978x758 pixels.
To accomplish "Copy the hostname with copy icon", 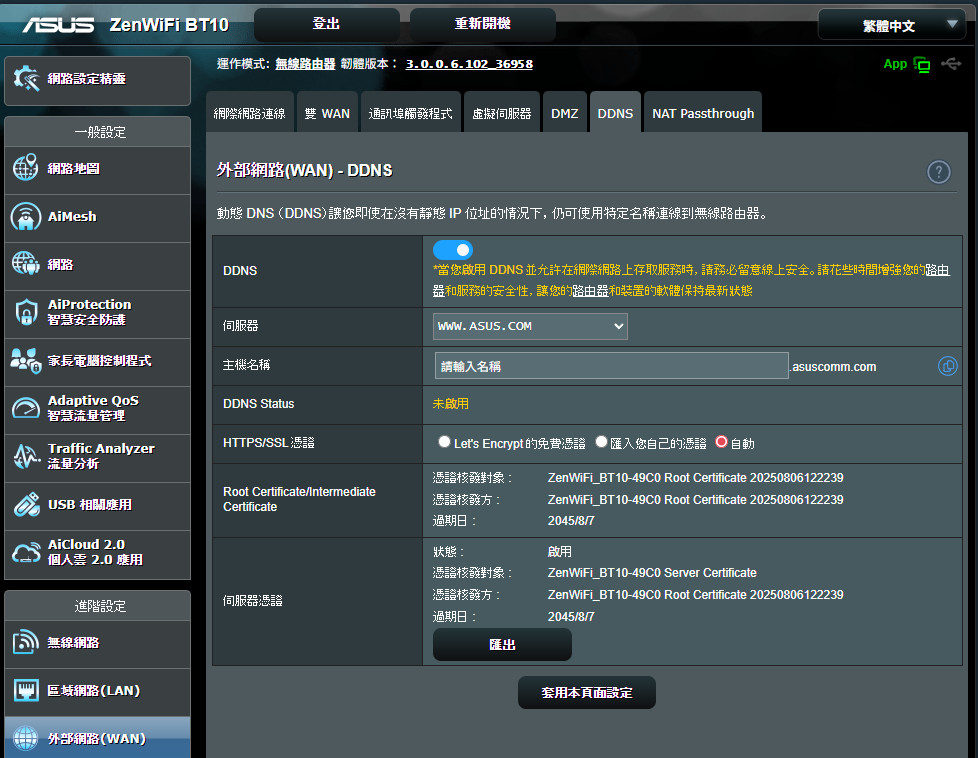I will click(x=947, y=366).
